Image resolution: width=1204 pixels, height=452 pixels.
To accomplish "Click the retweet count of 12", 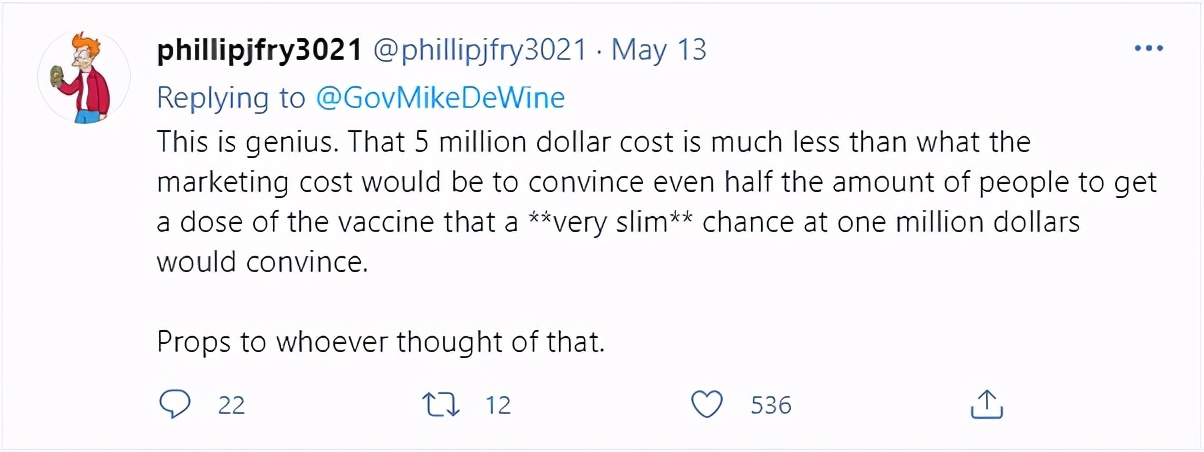I will (x=497, y=405).
